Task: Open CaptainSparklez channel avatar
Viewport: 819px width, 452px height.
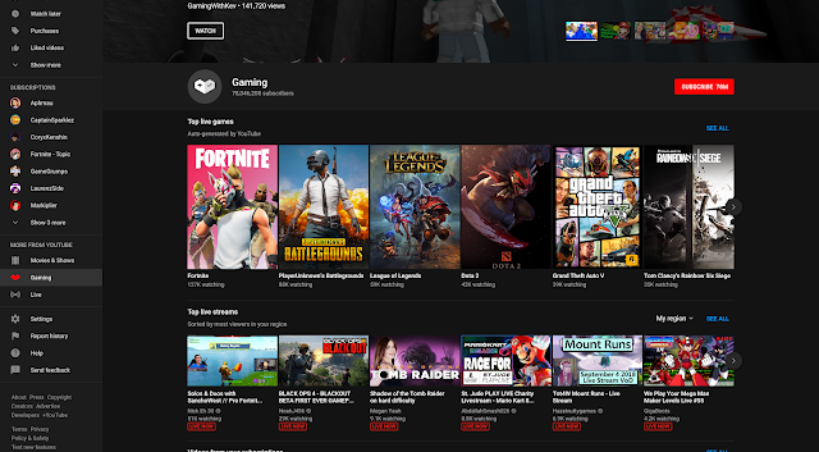Action: click(x=15, y=120)
